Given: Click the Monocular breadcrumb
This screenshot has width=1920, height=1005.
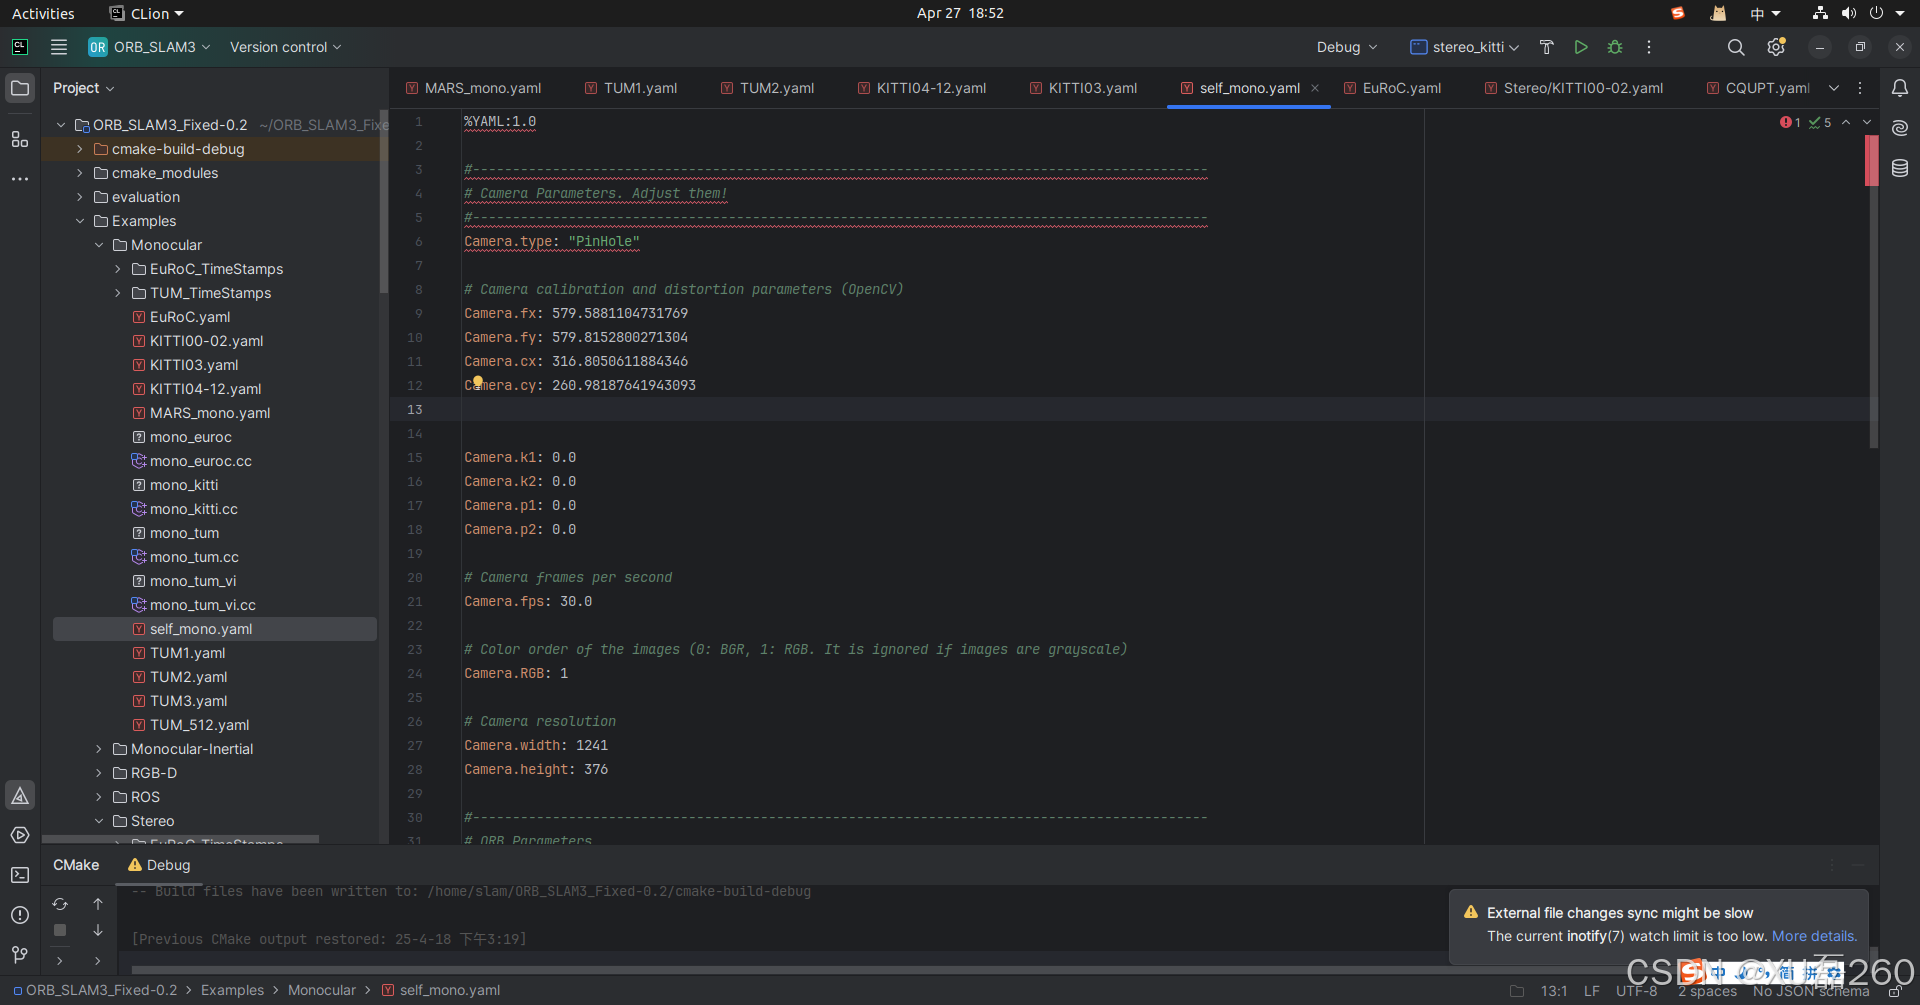Looking at the screenshot, I should coord(322,990).
